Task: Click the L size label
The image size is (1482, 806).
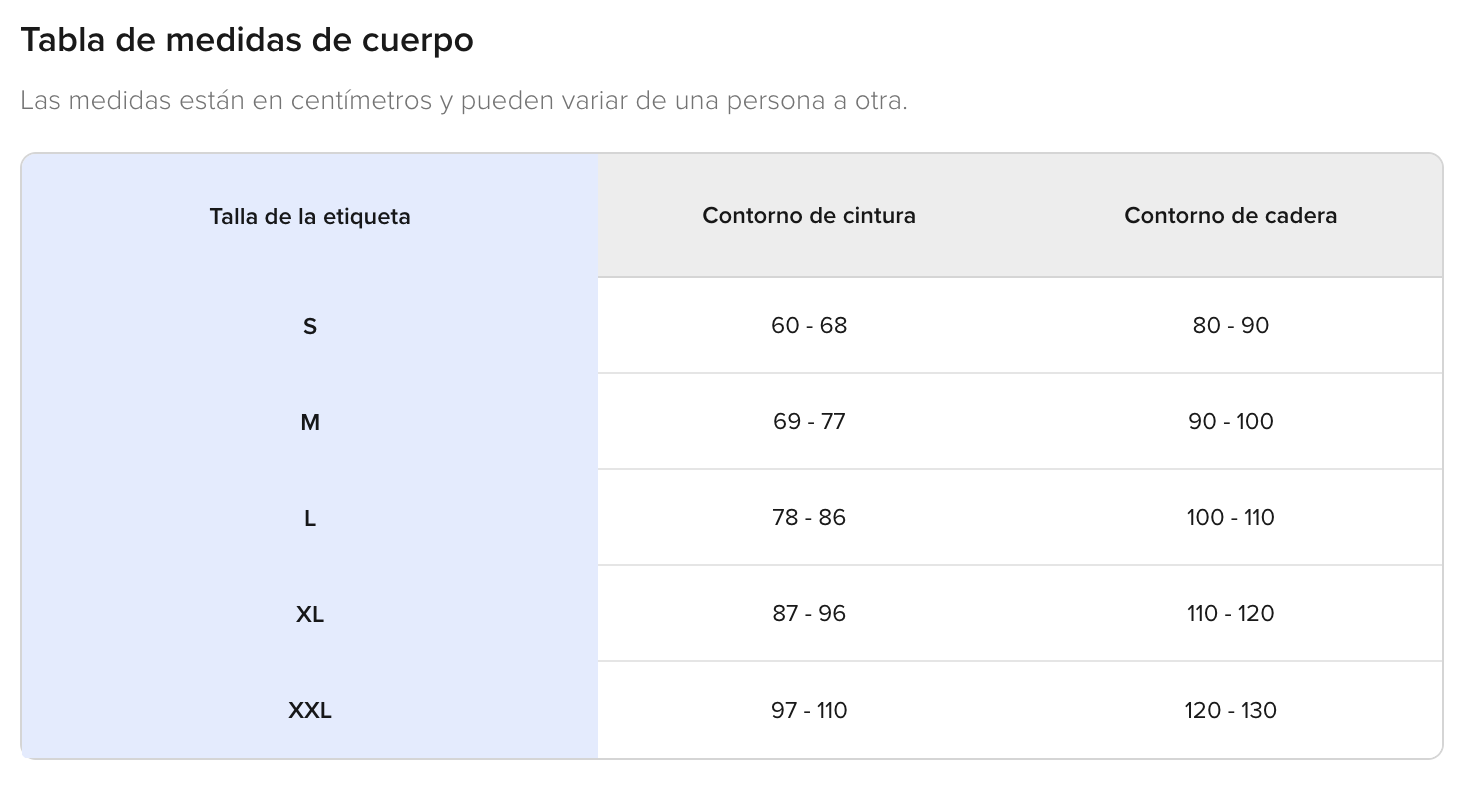Action: (310, 518)
